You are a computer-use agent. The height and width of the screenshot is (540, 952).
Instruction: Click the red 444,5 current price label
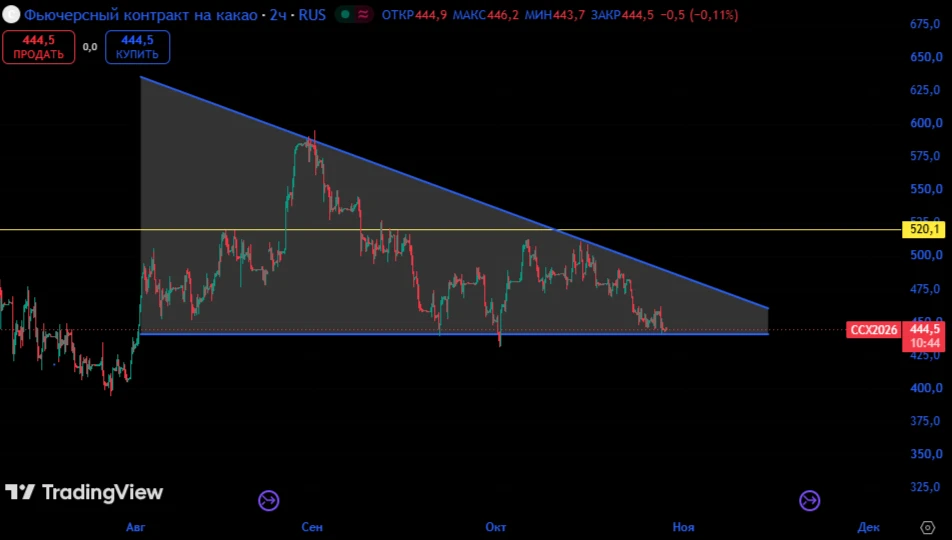[x=923, y=337]
